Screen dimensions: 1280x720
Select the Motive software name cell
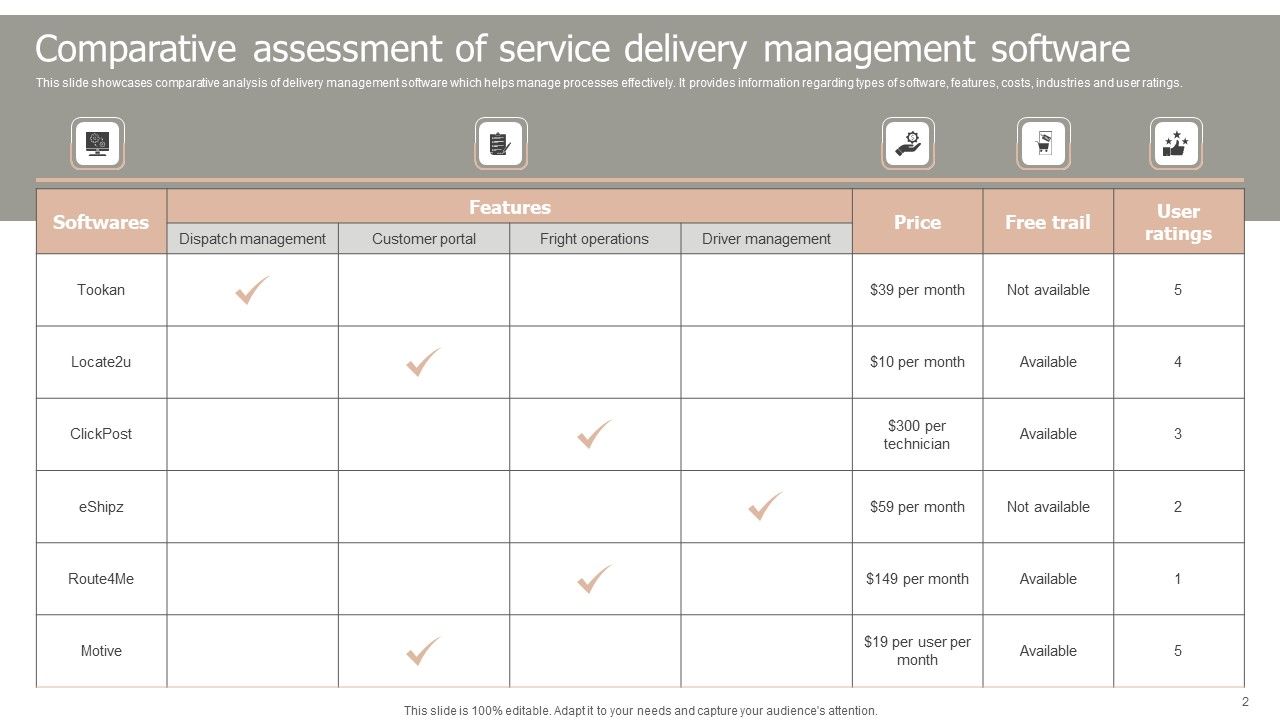click(x=101, y=651)
